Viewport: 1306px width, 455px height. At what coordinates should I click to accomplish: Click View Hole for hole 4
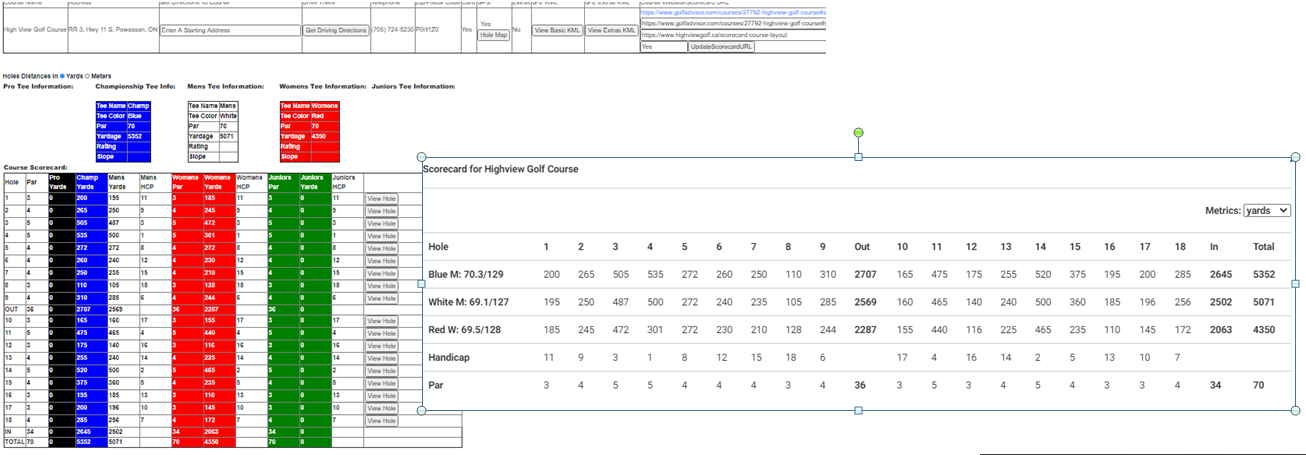[x=382, y=236]
